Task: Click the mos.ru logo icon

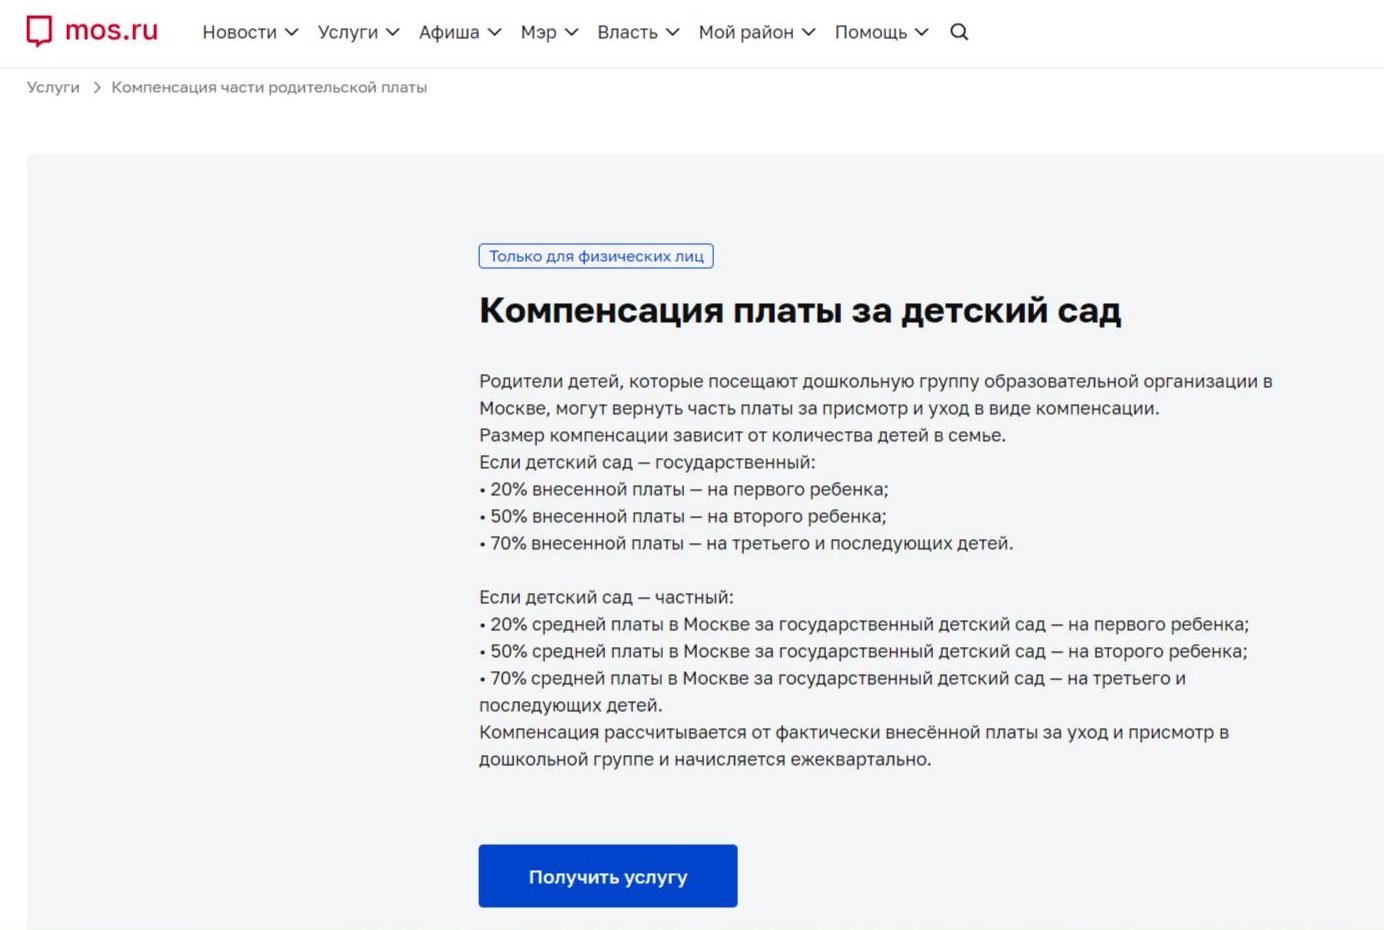Action: pos(39,31)
